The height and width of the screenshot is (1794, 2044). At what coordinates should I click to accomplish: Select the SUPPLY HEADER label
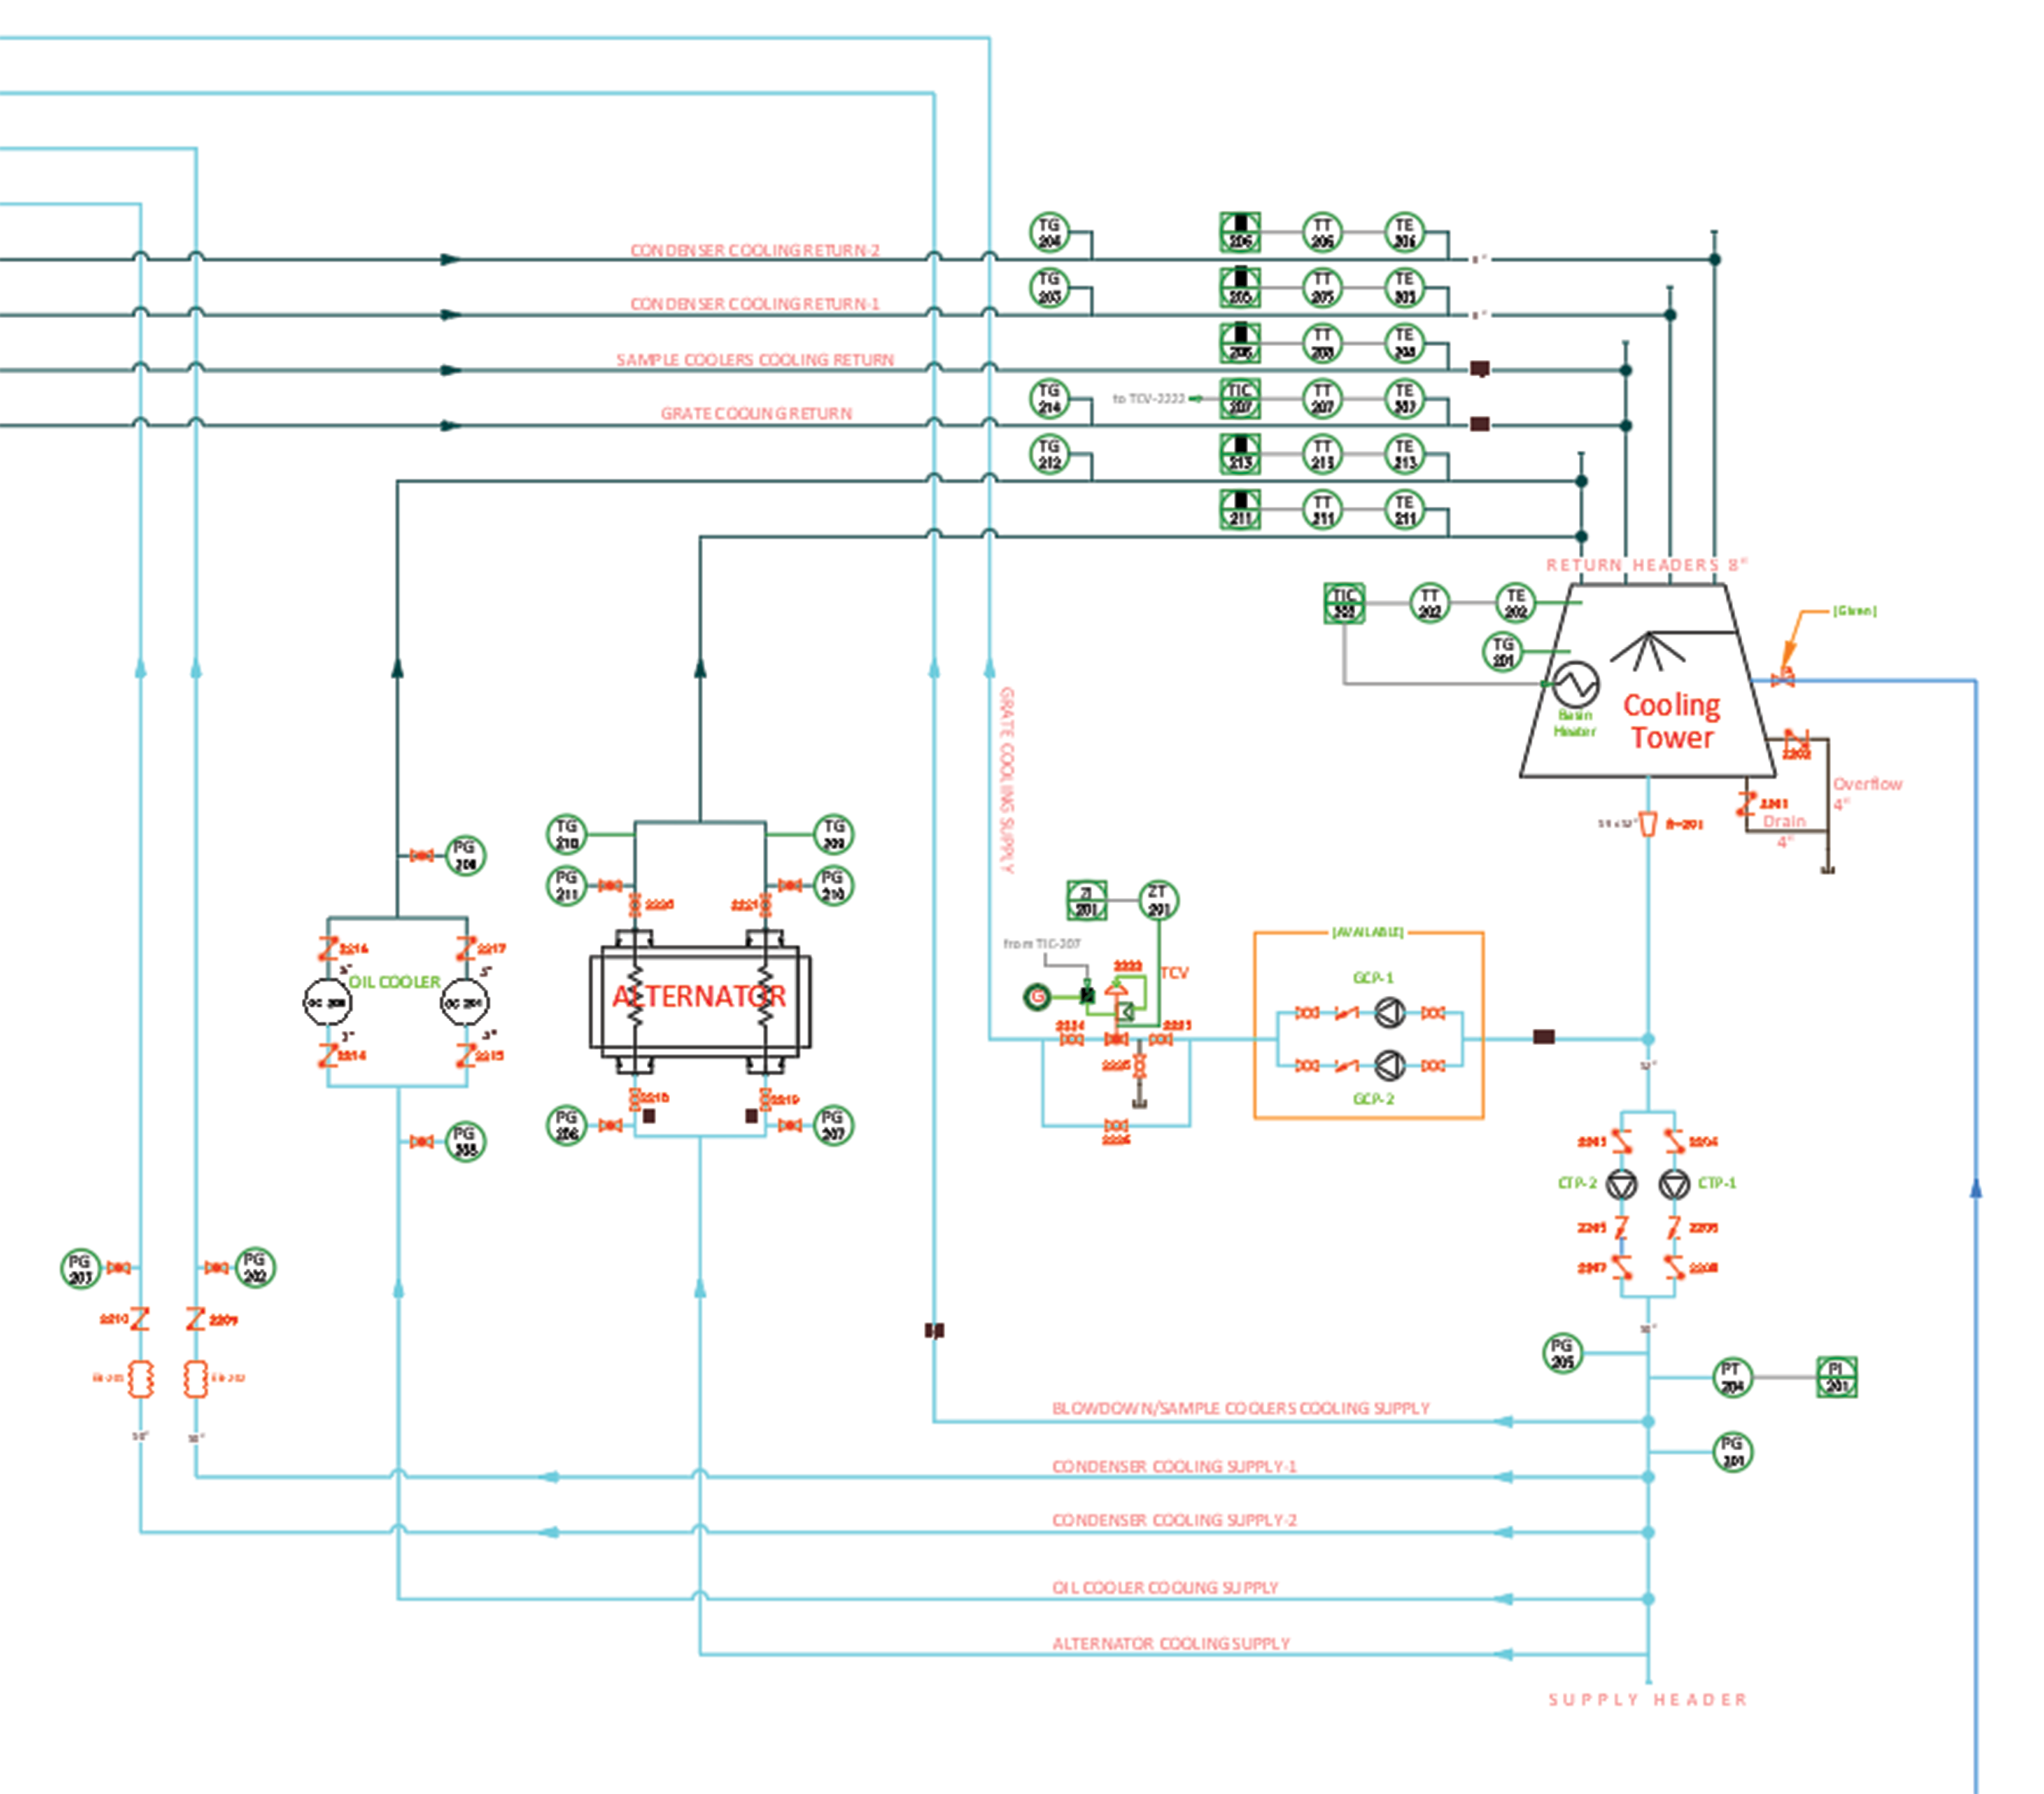(1648, 1699)
